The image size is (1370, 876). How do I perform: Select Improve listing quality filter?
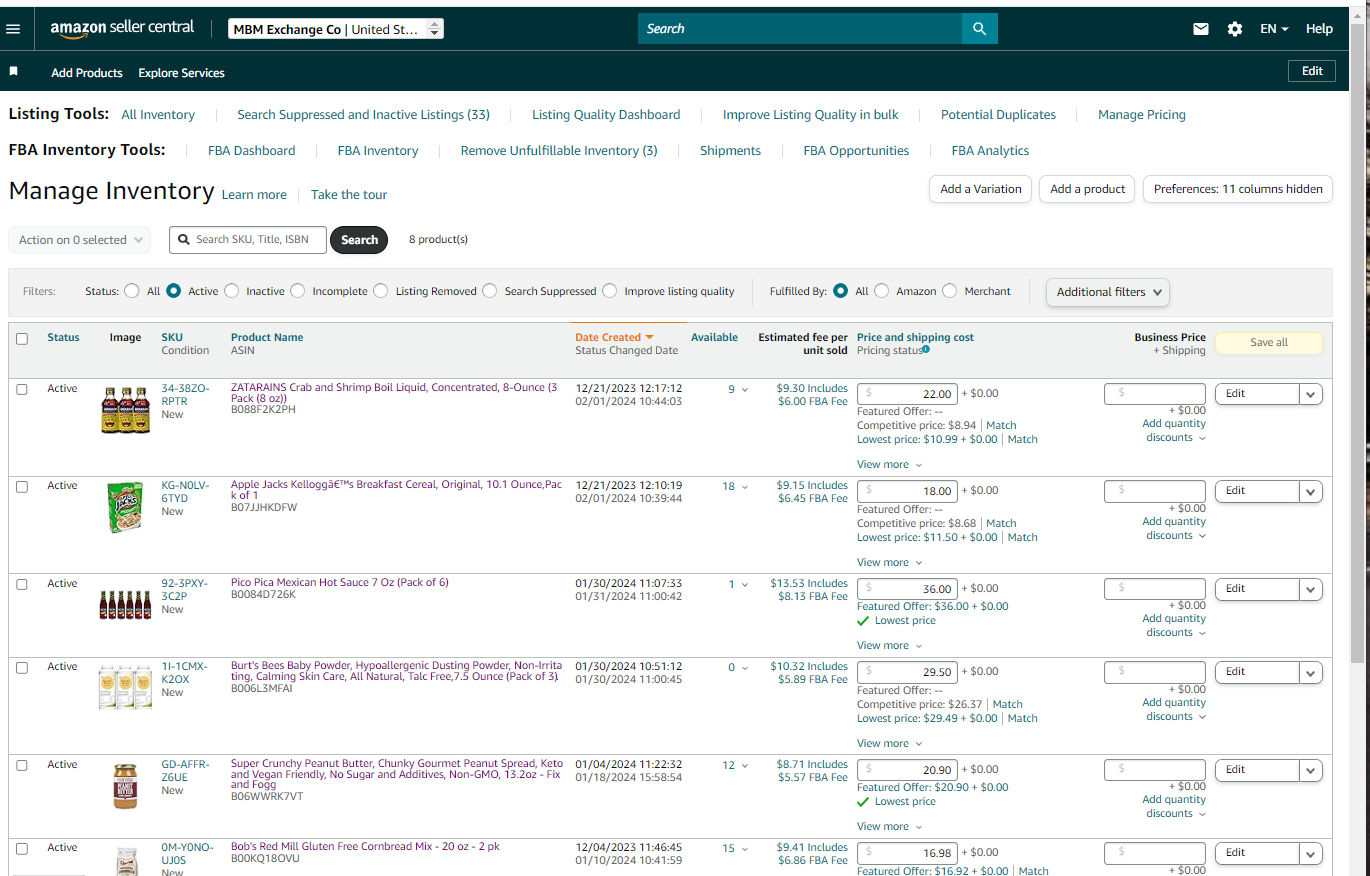pos(610,291)
